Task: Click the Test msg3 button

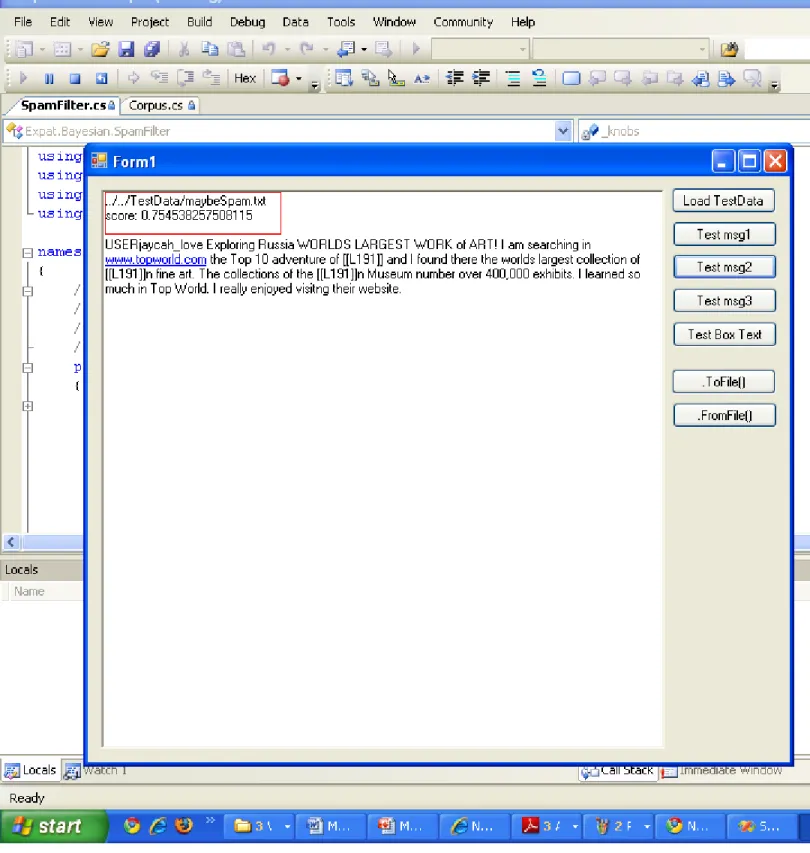Action: [x=724, y=301]
